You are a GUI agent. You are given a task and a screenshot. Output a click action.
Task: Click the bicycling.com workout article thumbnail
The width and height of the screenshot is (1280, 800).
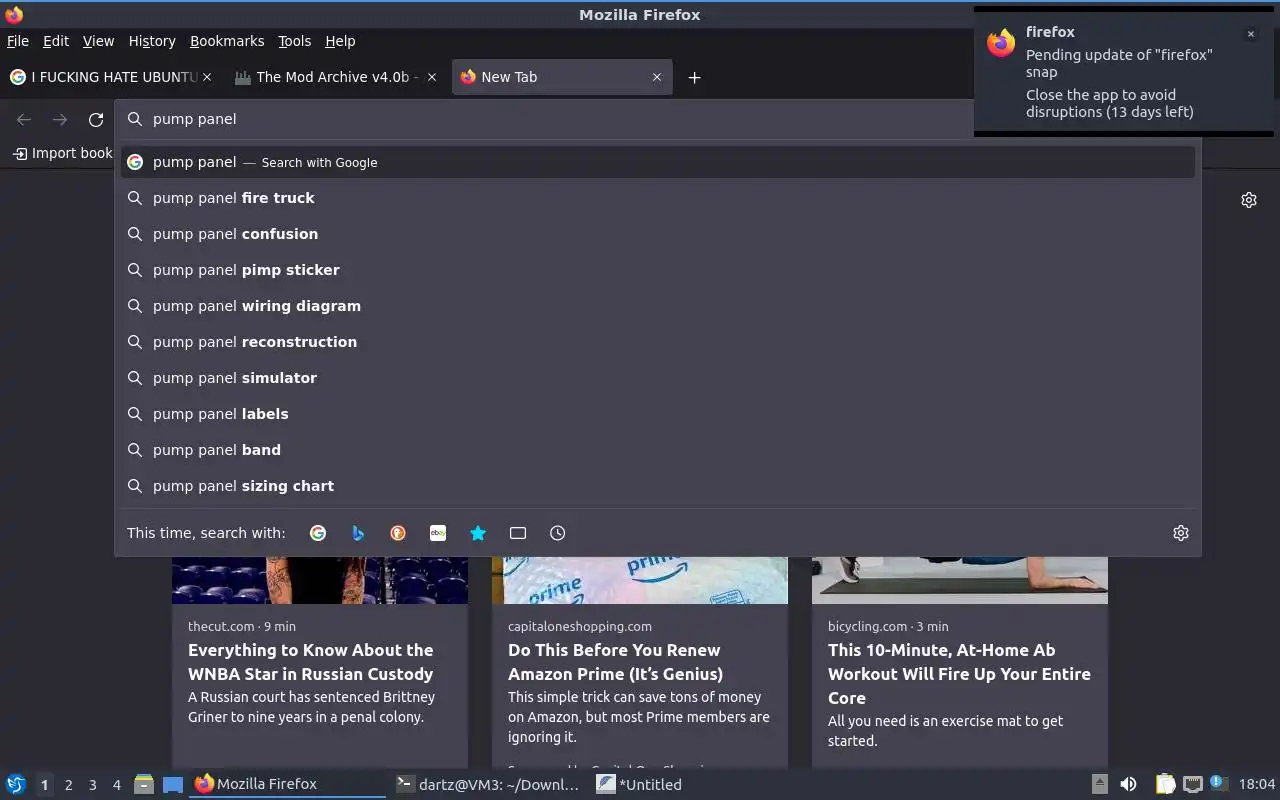click(960, 580)
